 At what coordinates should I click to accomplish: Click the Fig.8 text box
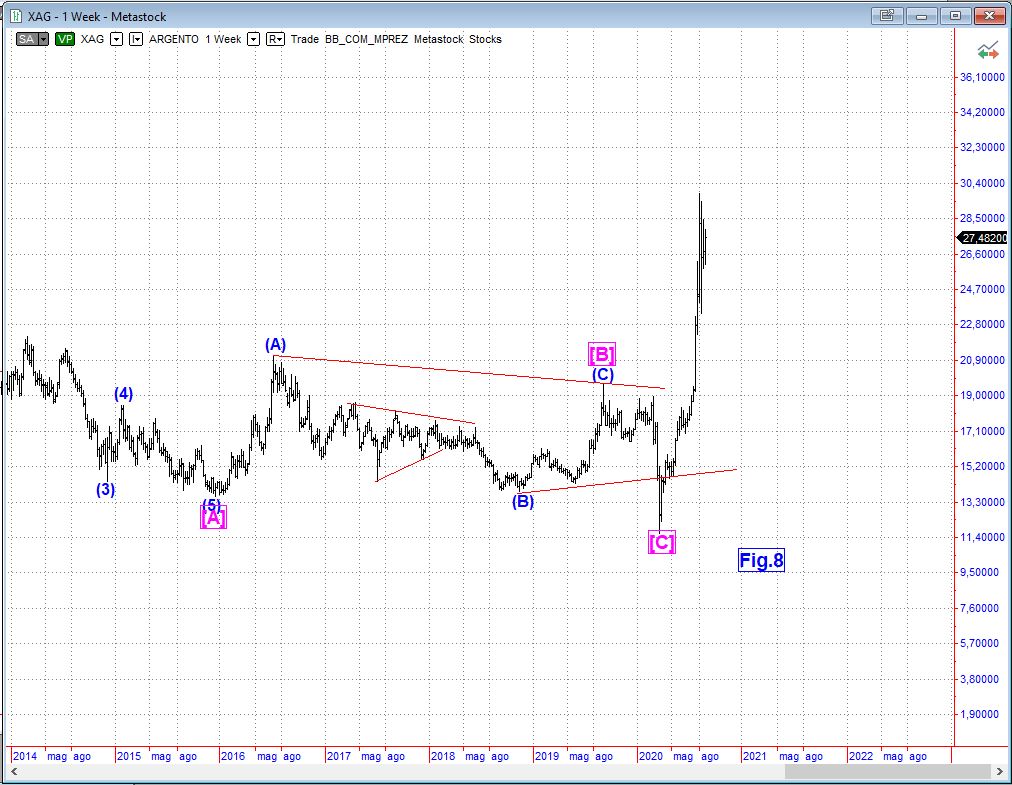761,560
